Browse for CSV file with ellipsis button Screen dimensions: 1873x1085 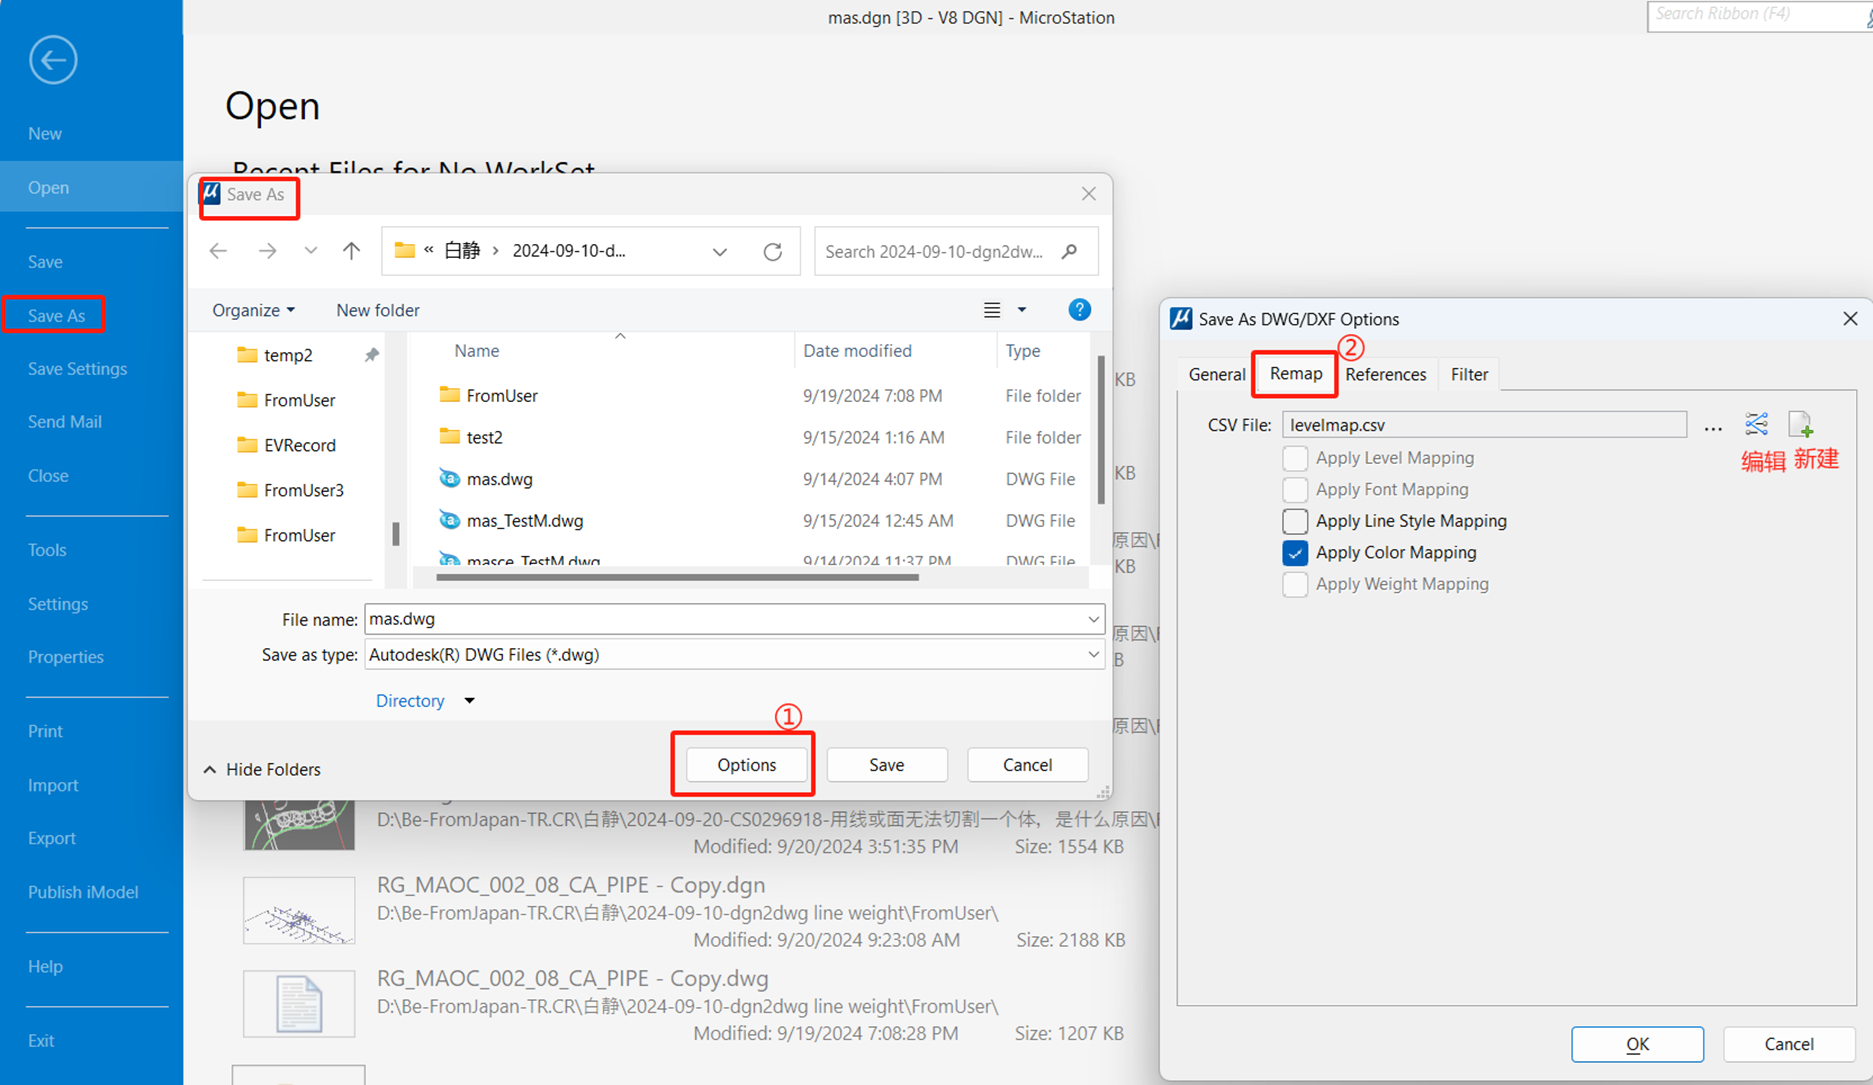pyautogui.click(x=1713, y=427)
